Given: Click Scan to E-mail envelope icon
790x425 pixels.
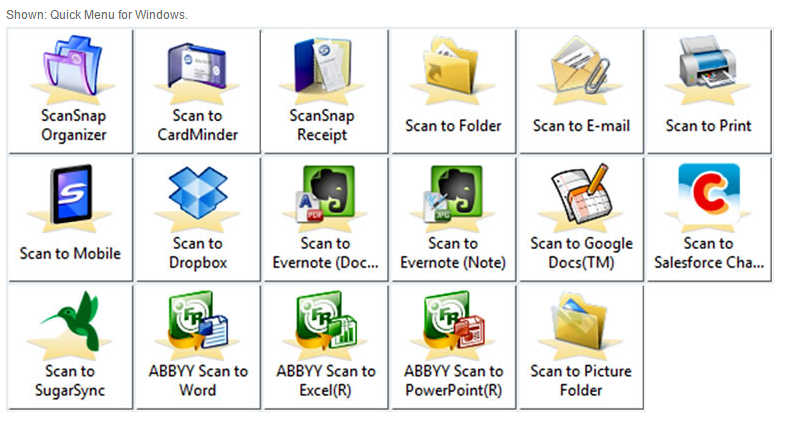Looking at the screenshot, I should pyautogui.click(x=581, y=68).
